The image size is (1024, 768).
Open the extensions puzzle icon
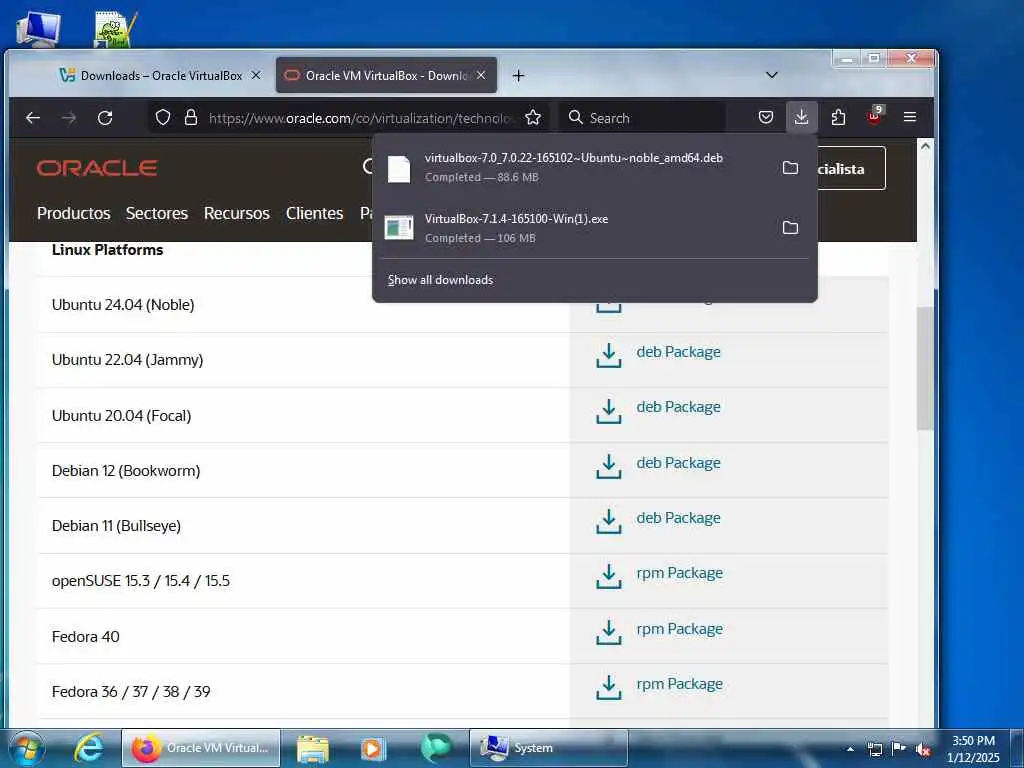pyautogui.click(x=838, y=118)
